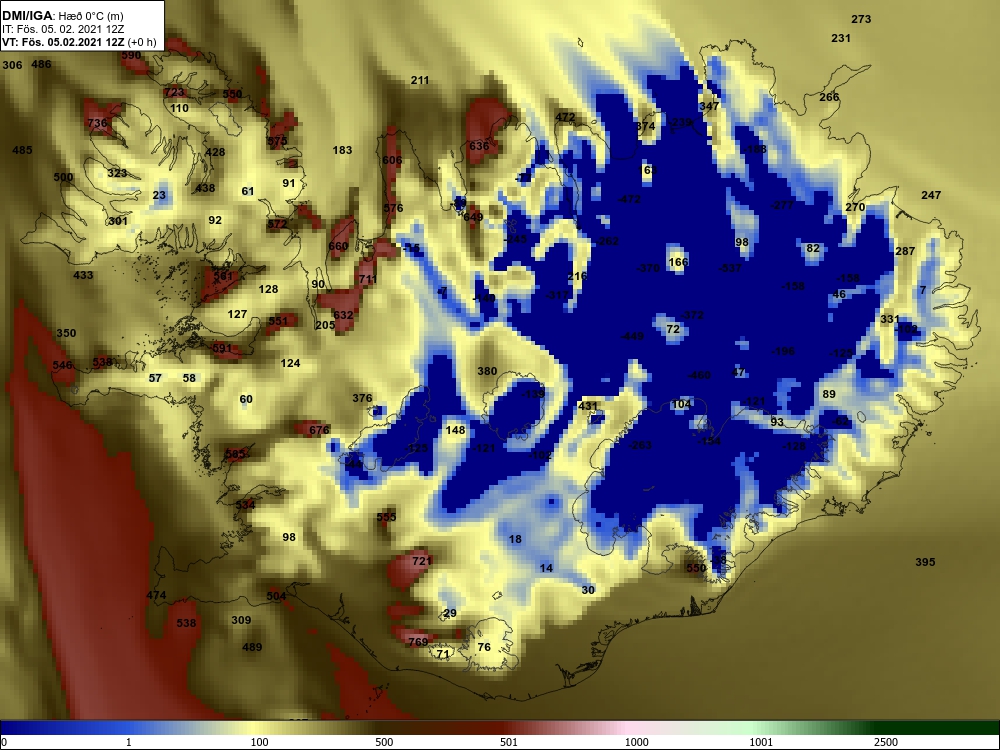Click the map value '489'
This screenshot has height=750, width=1000.
[252, 647]
